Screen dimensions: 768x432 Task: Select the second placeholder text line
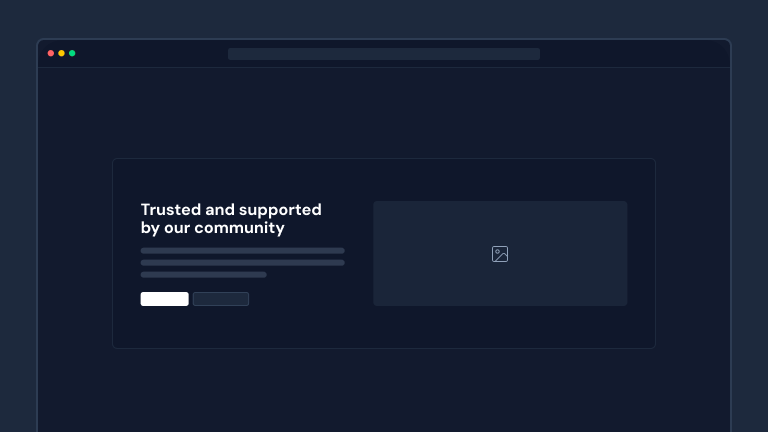click(x=242, y=263)
